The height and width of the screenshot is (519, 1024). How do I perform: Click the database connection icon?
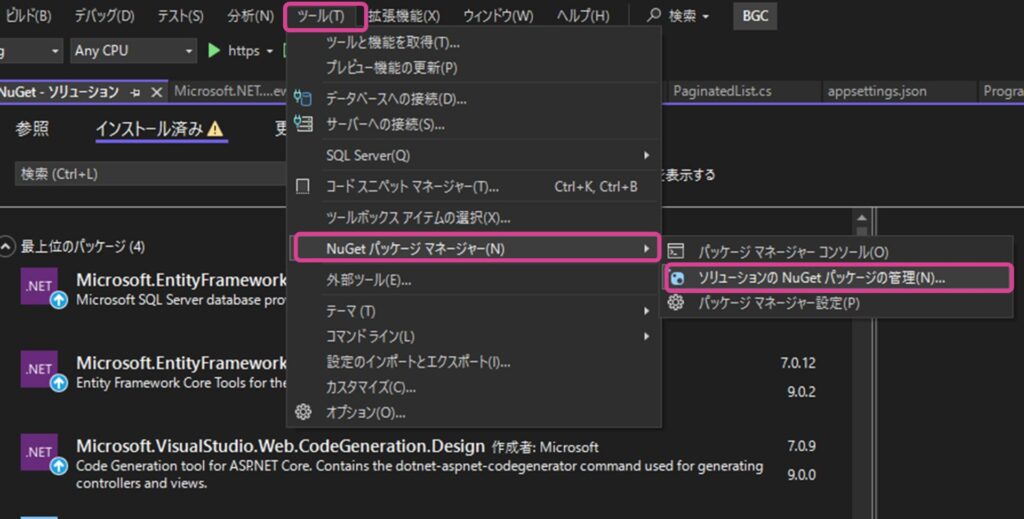tap(304, 99)
